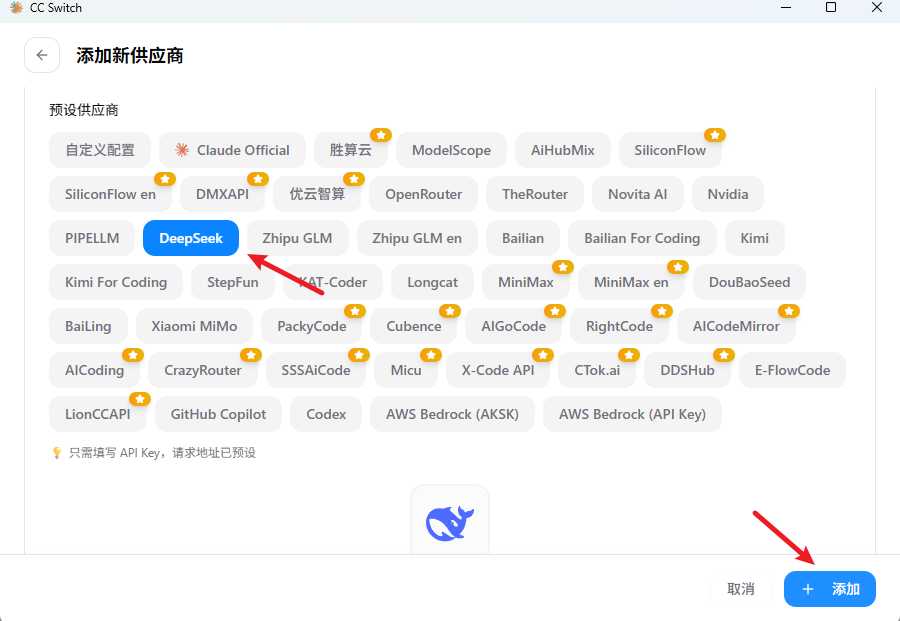Choose CrazyRouter provider preset
The width and height of the screenshot is (900, 621).
coord(203,370)
